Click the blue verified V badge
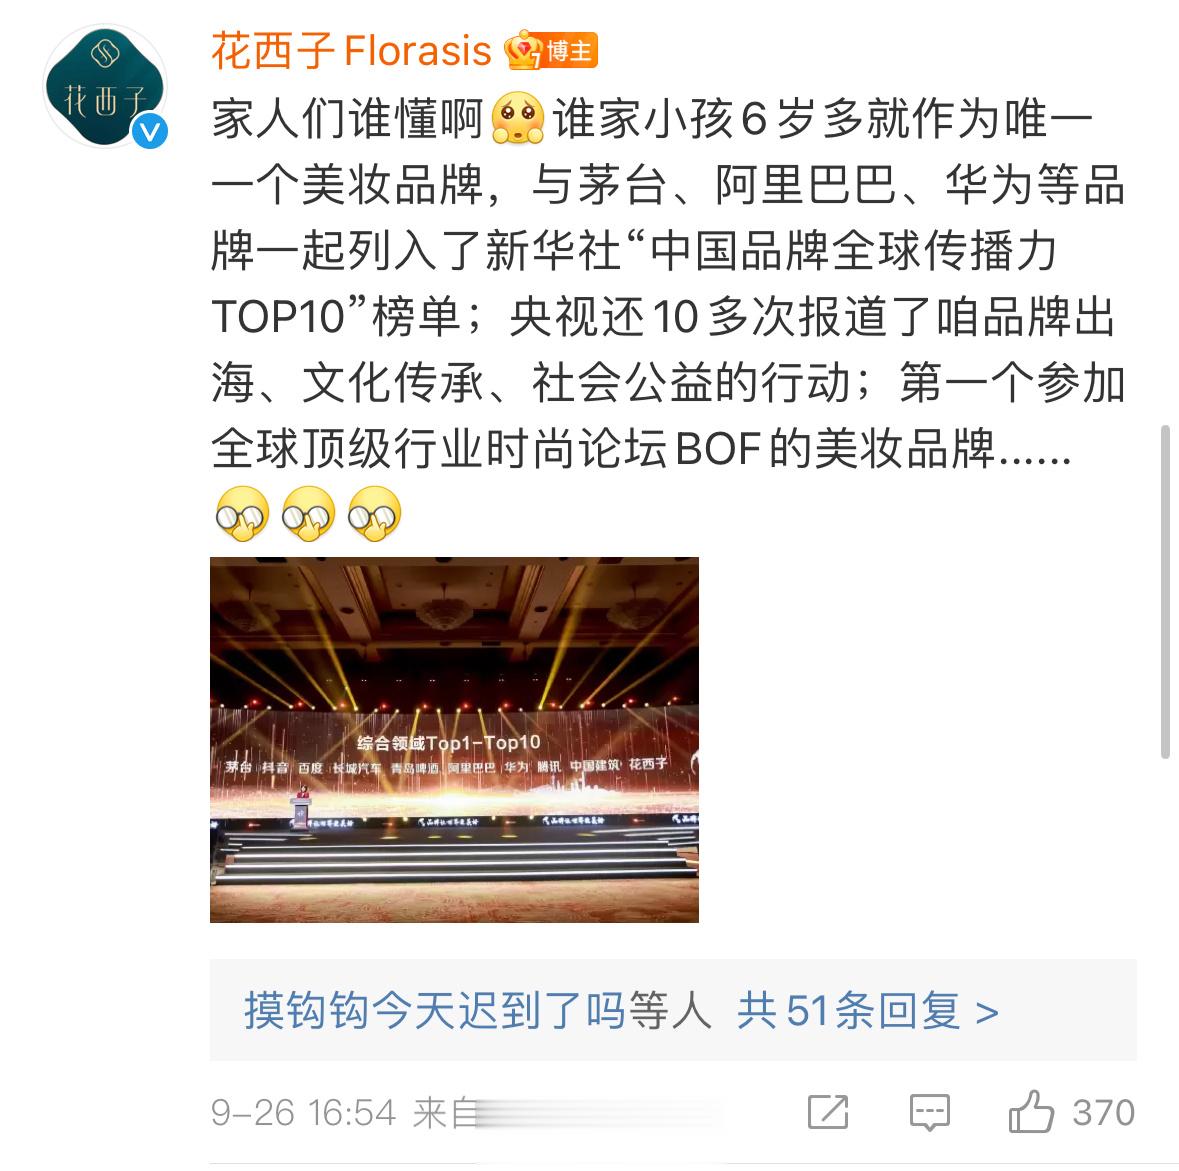The width and height of the screenshot is (1179, 1171). click(150, 132)
